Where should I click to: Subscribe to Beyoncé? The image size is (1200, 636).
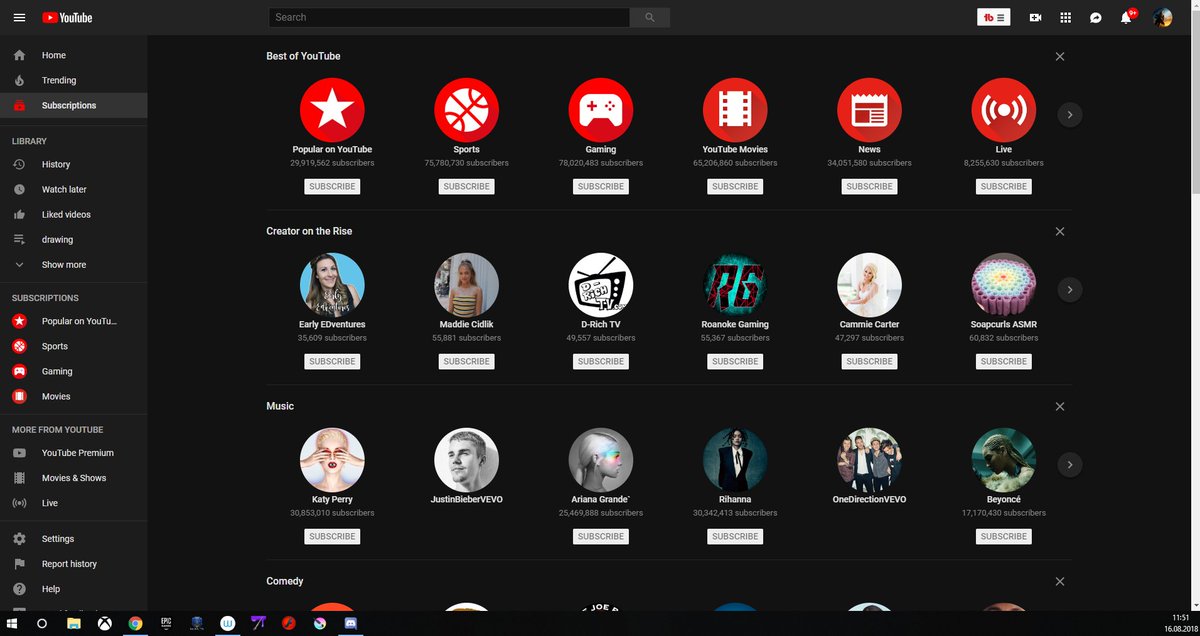pos(1004,536)
